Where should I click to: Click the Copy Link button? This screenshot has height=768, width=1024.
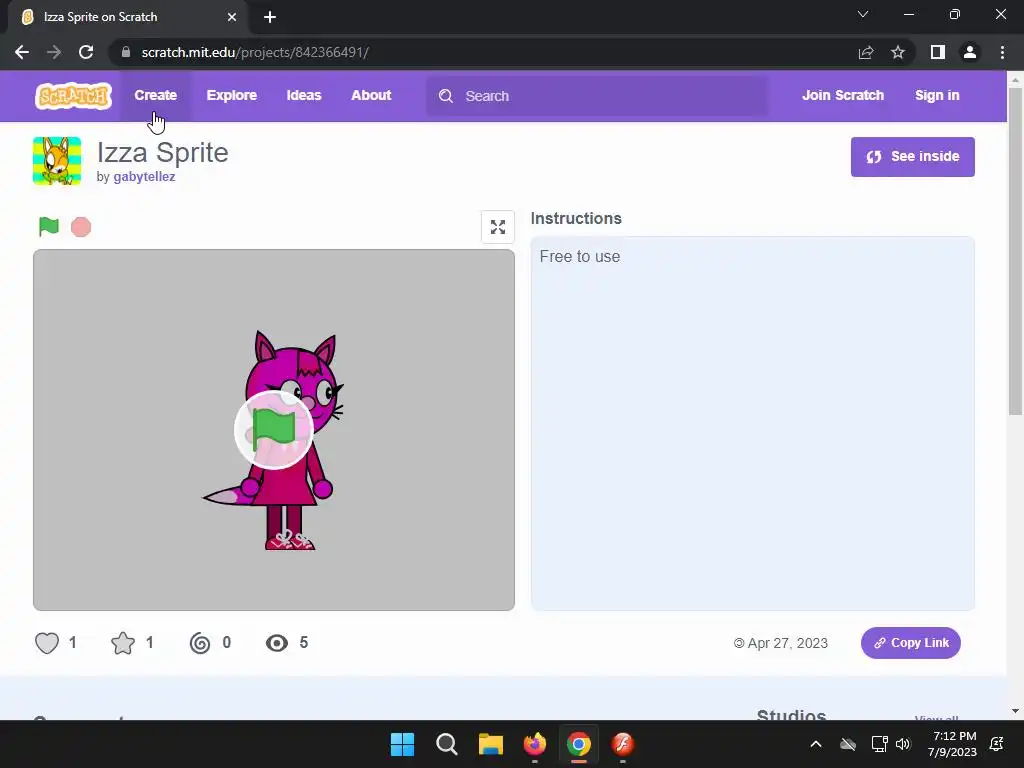(910, 643)
